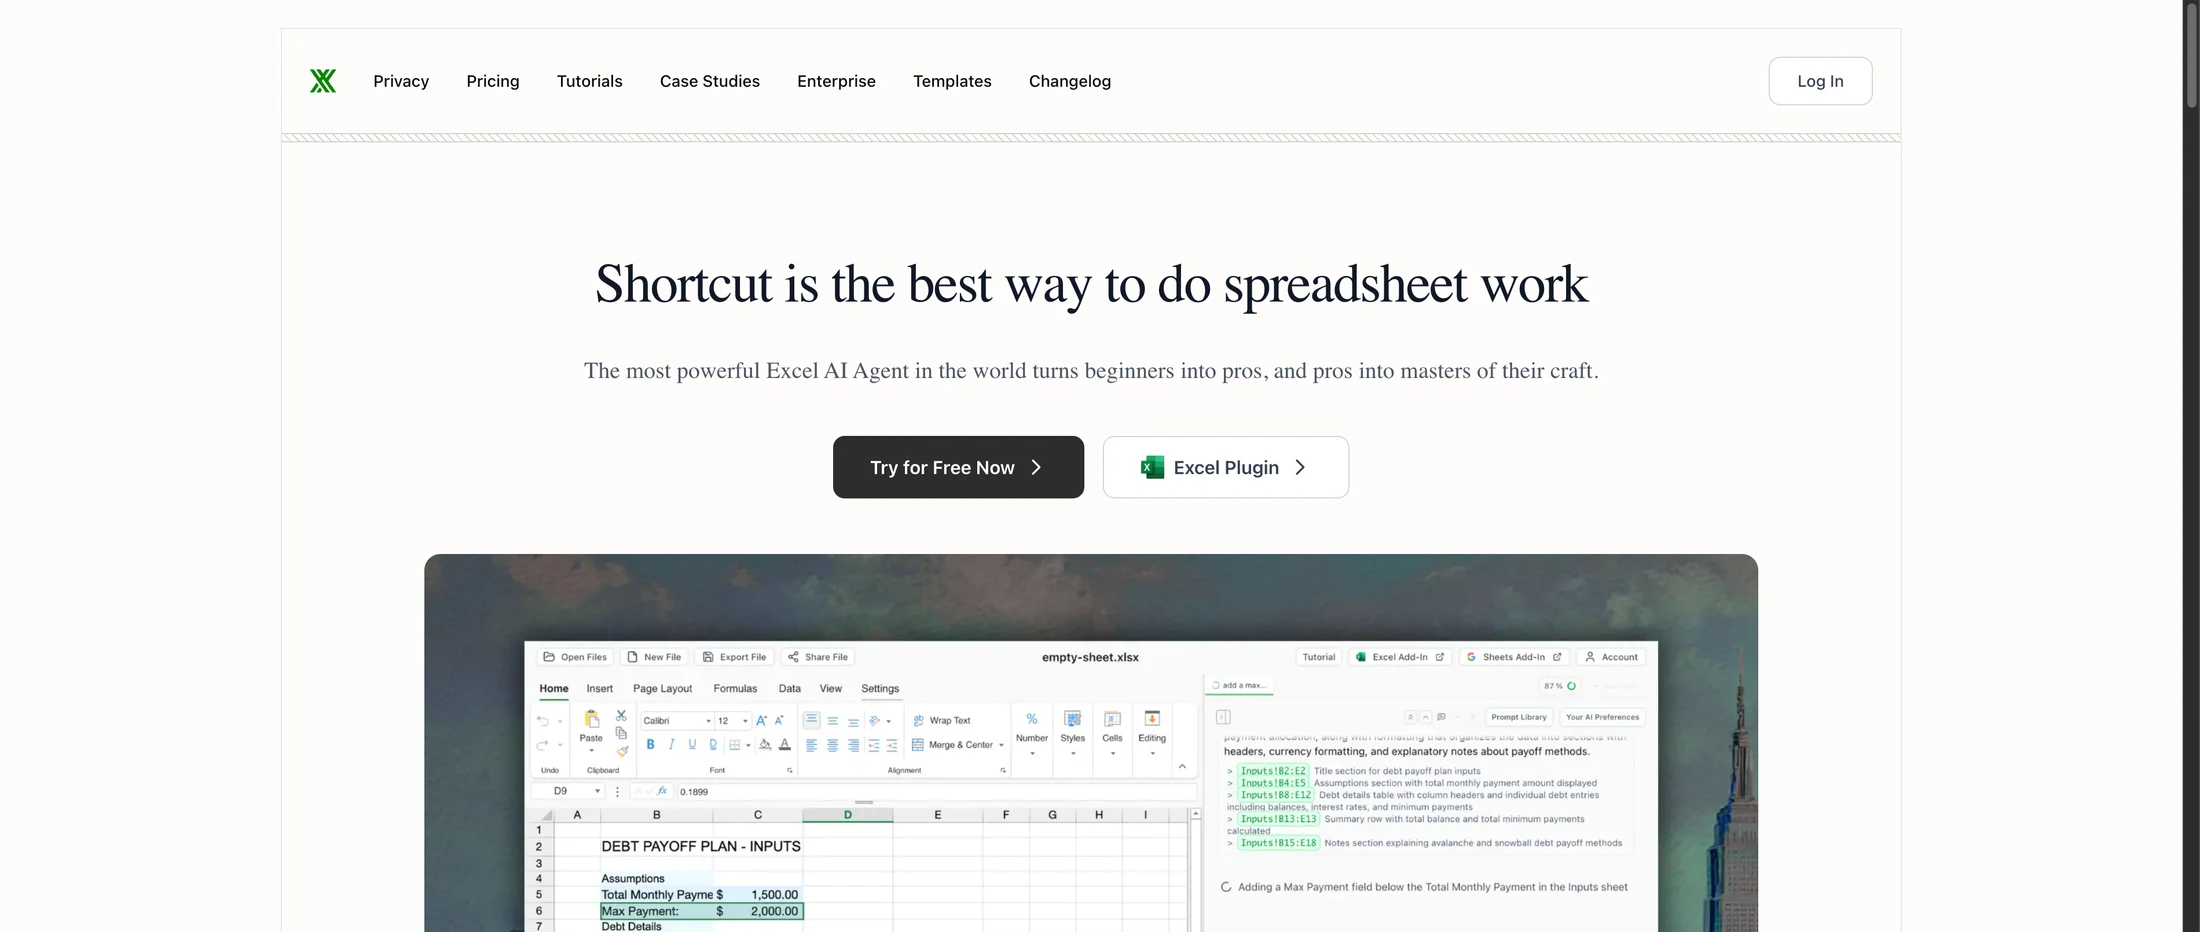Click the New File button
Screen dimensions: 2200x932
[654, 657]
